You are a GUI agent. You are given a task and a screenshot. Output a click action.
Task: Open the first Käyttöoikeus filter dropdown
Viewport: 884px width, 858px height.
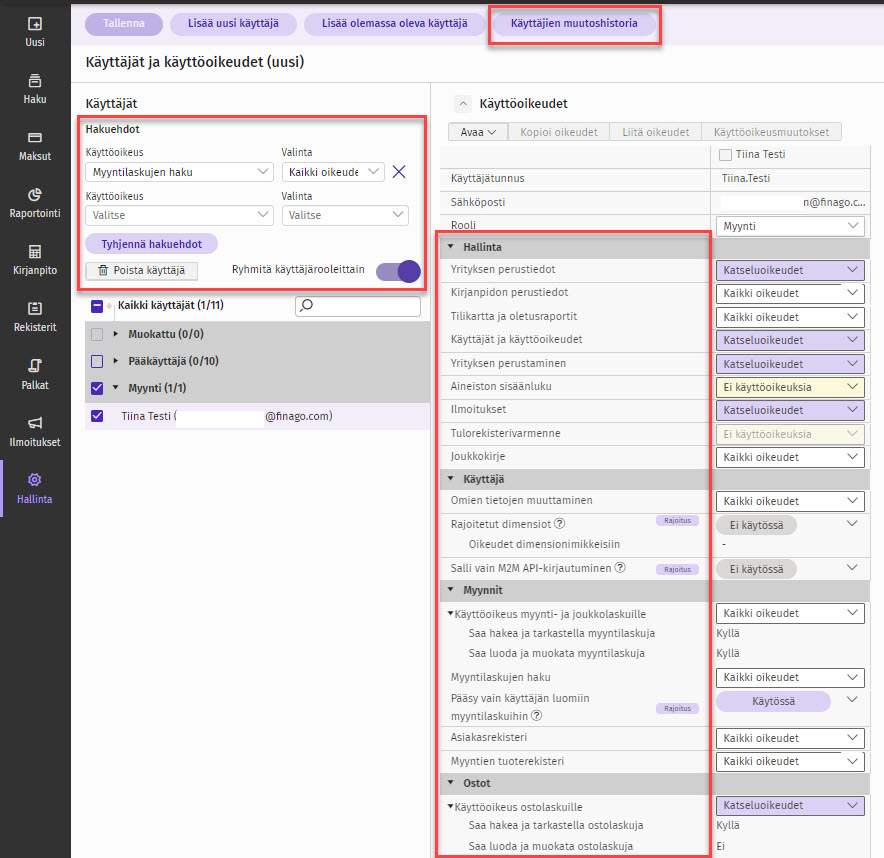(179, 172)
